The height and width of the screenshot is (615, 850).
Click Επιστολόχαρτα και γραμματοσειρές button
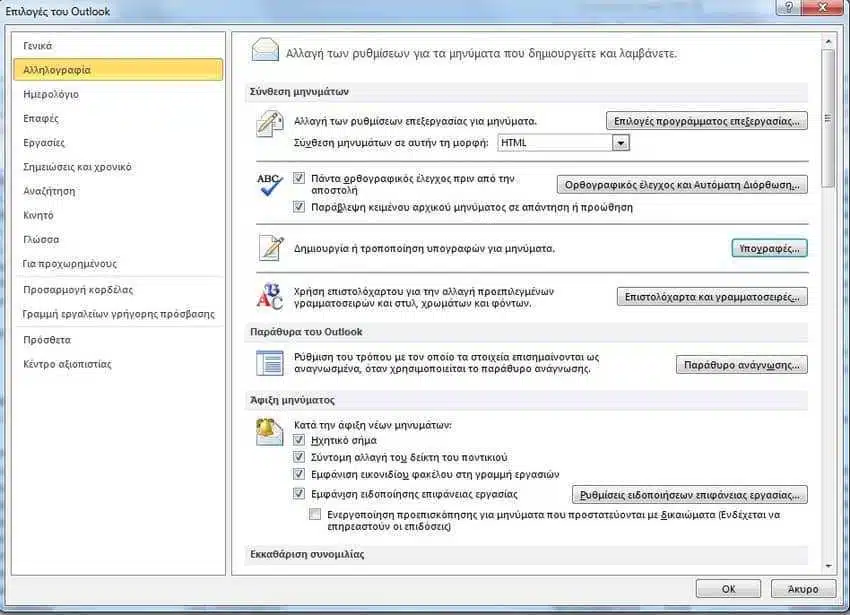coord(712,297)
